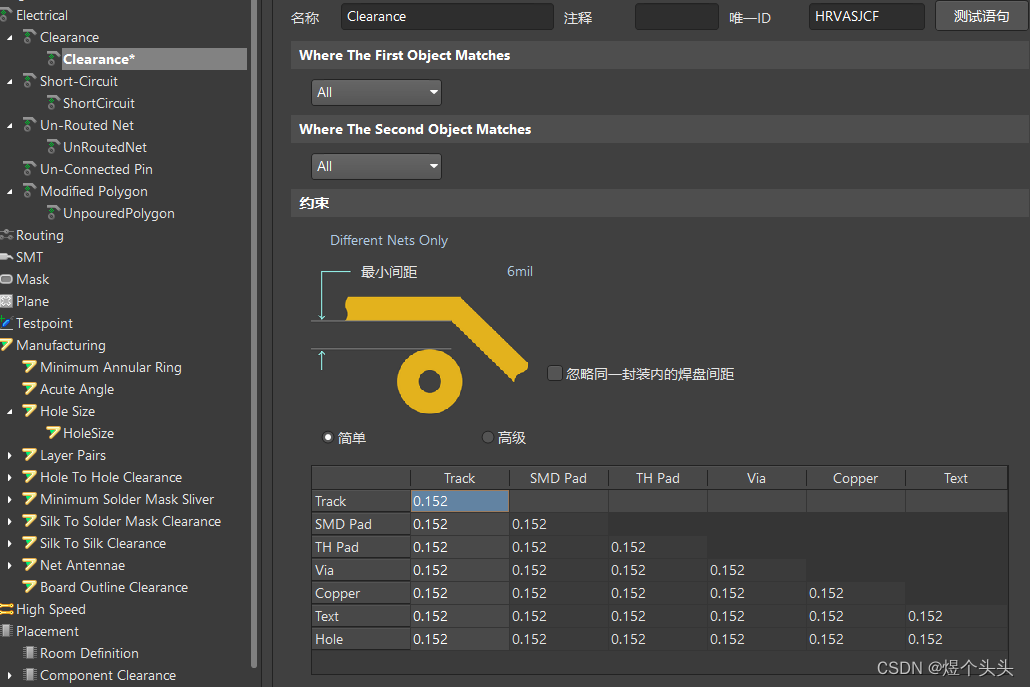Select the 简单 (Simple) radio option
Screen dimensions: 1030x687
tap(328, 437)
